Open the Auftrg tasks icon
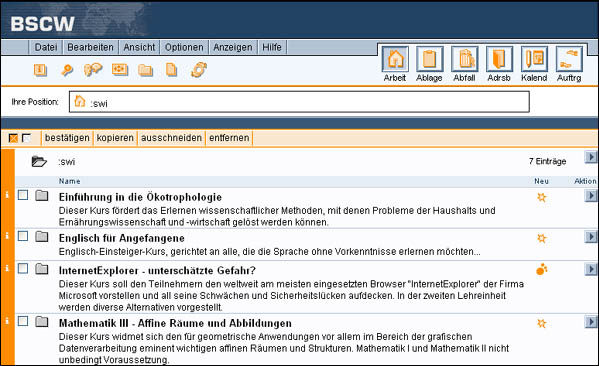 569,59
